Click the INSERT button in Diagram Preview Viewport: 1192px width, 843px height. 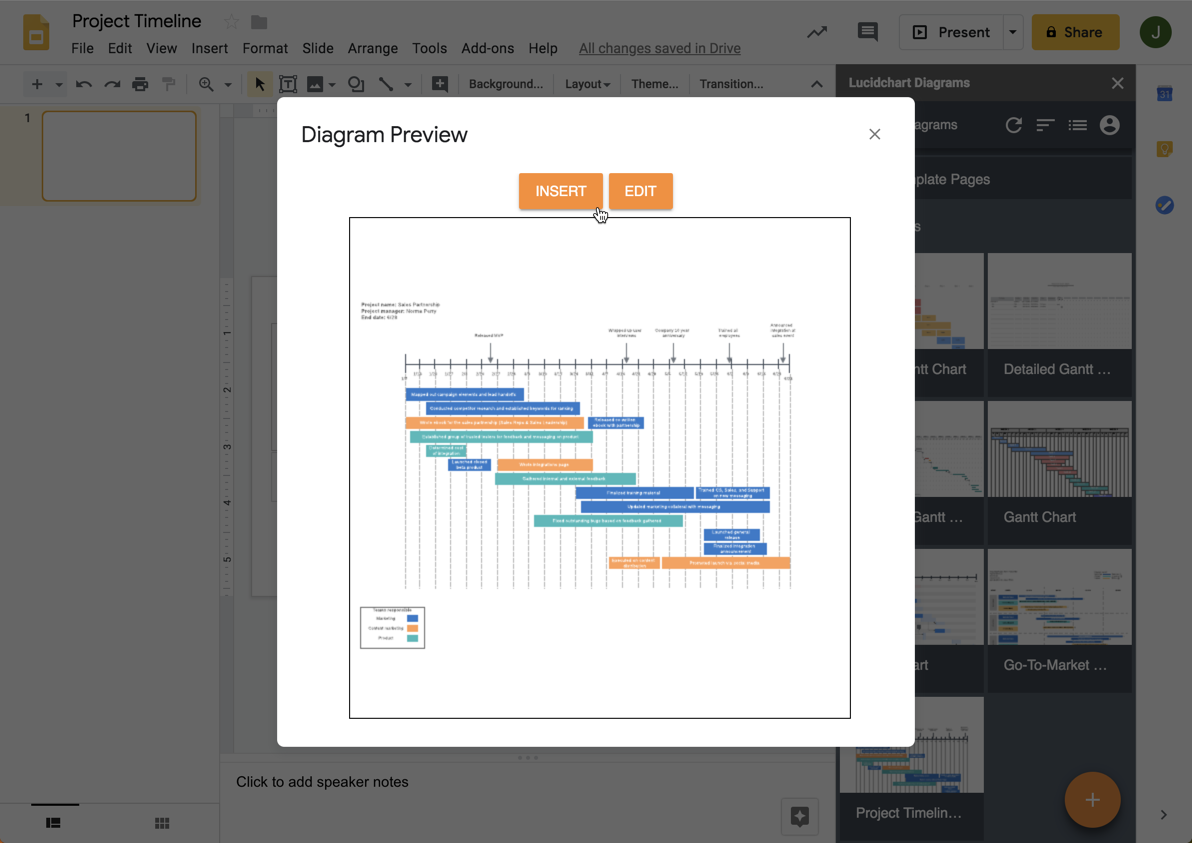560,191
